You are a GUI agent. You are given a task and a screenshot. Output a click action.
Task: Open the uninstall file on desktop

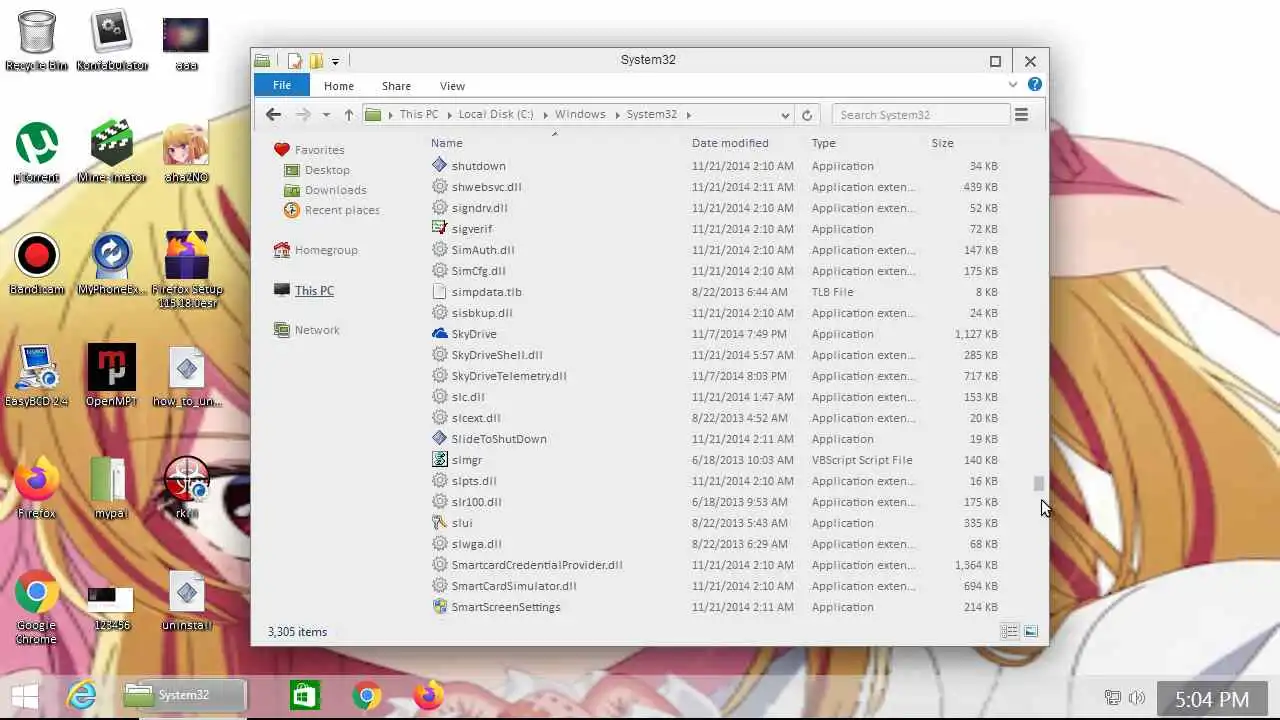point(186,600)
